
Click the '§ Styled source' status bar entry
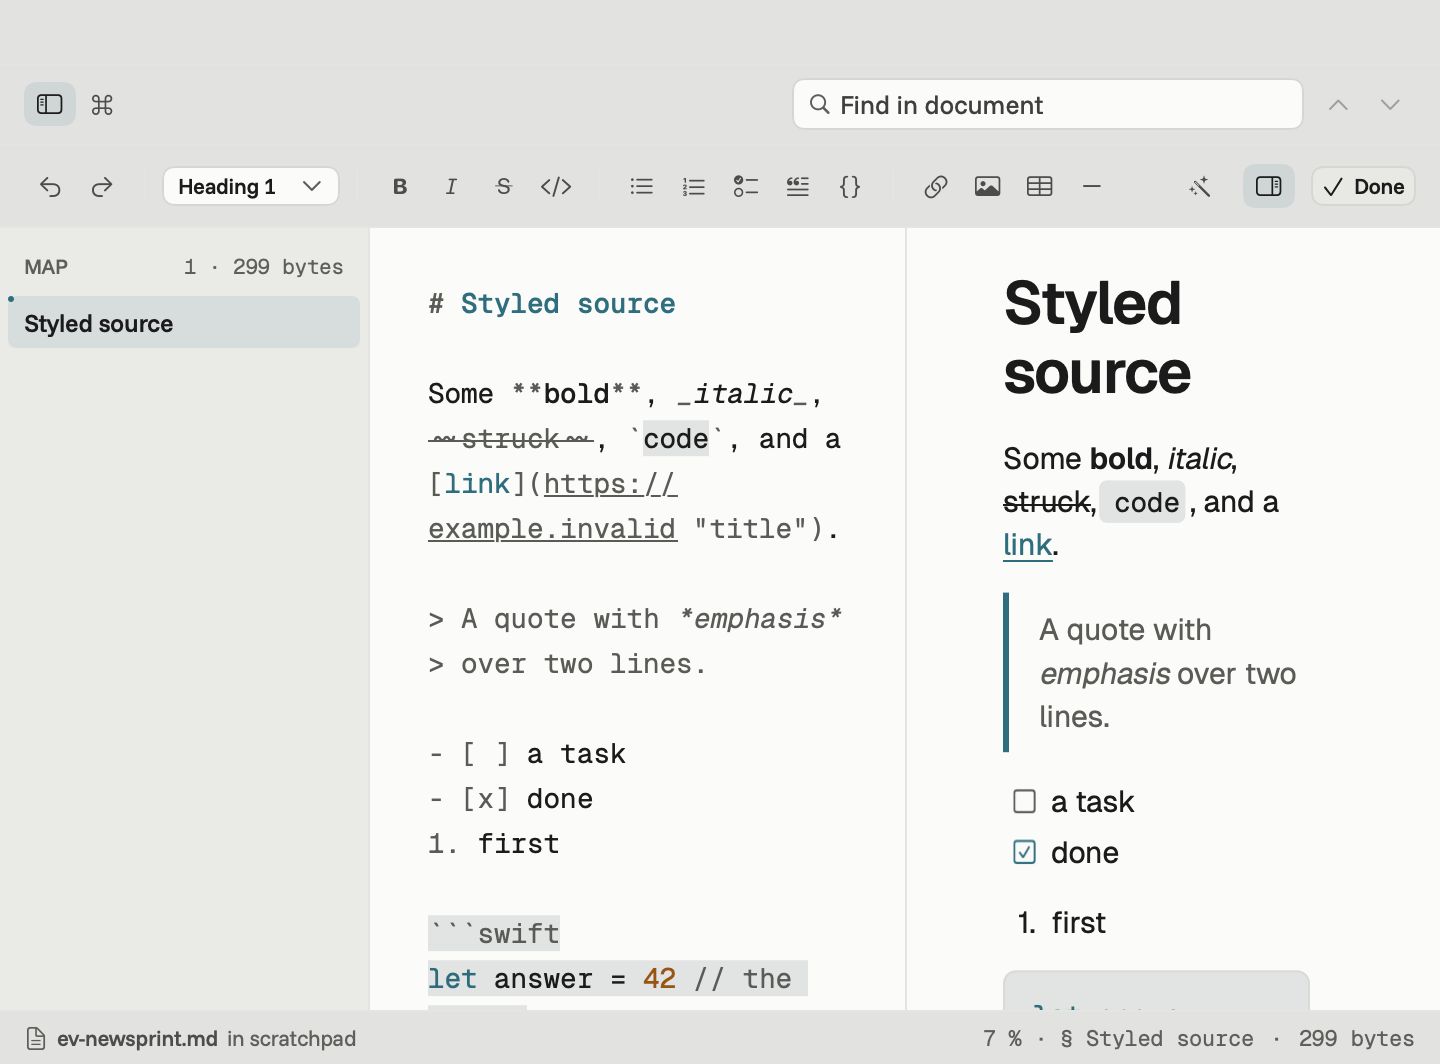pos(1156,1039)
